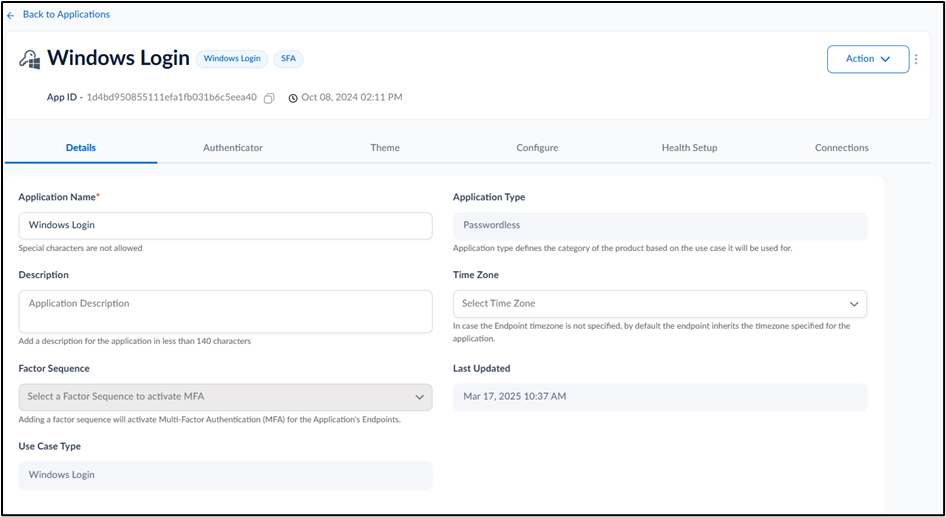Click the clock icon beside the creation date
The height and width of the screenshot is (517, 946).
point(293,98)
